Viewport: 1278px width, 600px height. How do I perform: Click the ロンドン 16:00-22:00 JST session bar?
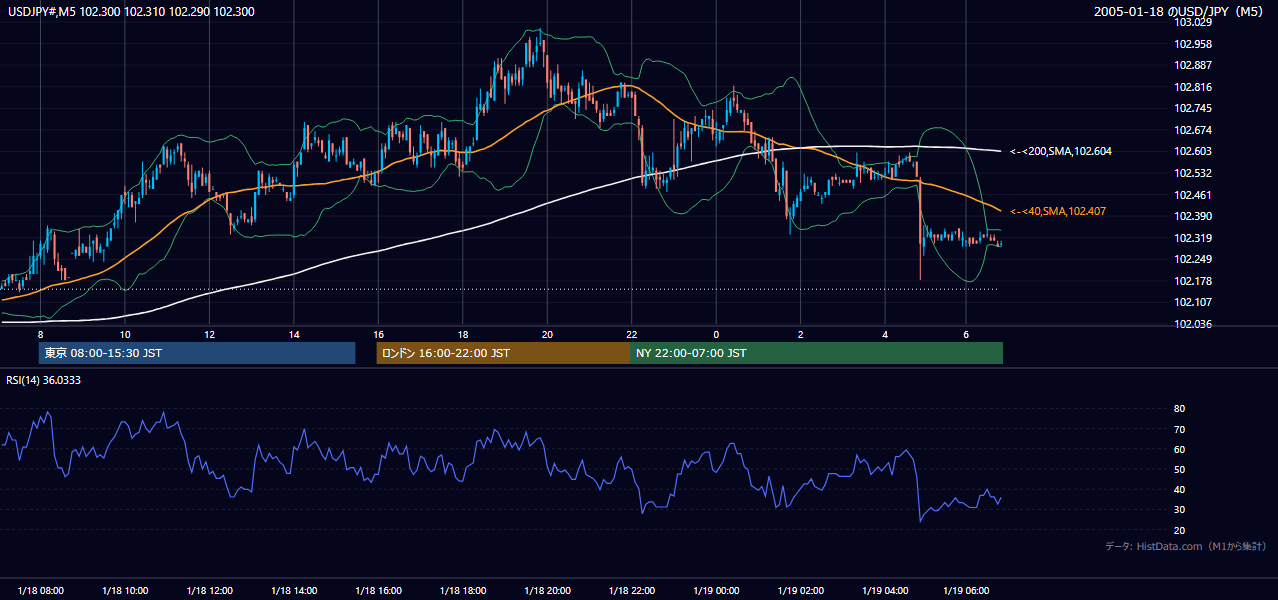[503, 353]
